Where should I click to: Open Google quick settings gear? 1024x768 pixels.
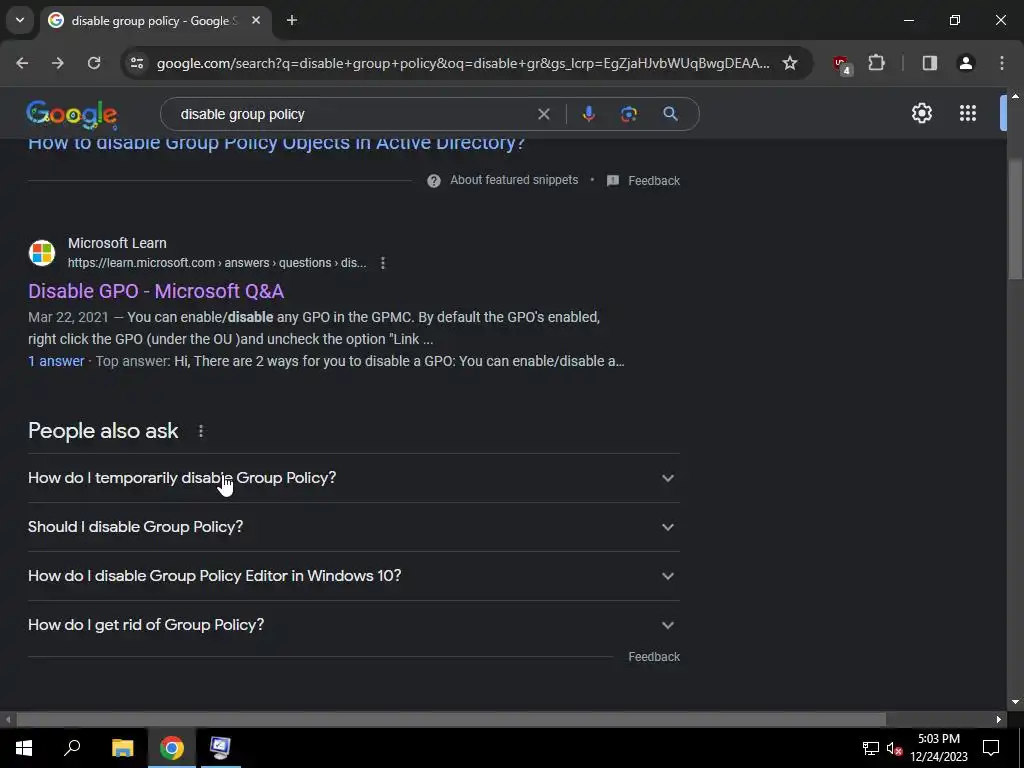pyautogui.click(x=921, y=114)
